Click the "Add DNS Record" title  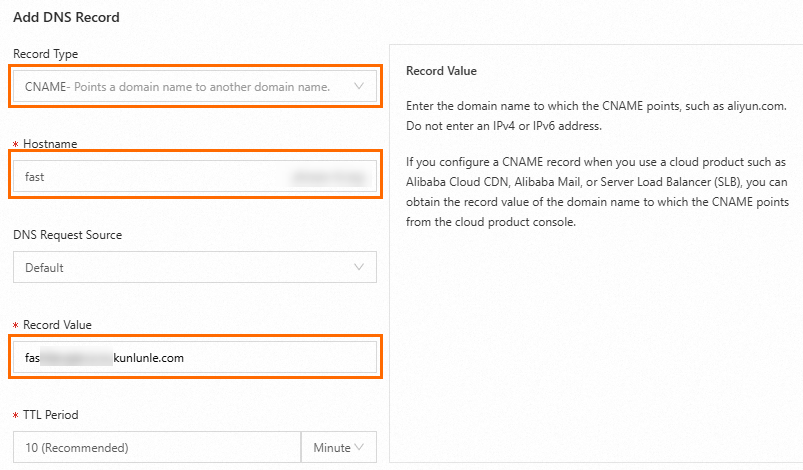(65, 17)
